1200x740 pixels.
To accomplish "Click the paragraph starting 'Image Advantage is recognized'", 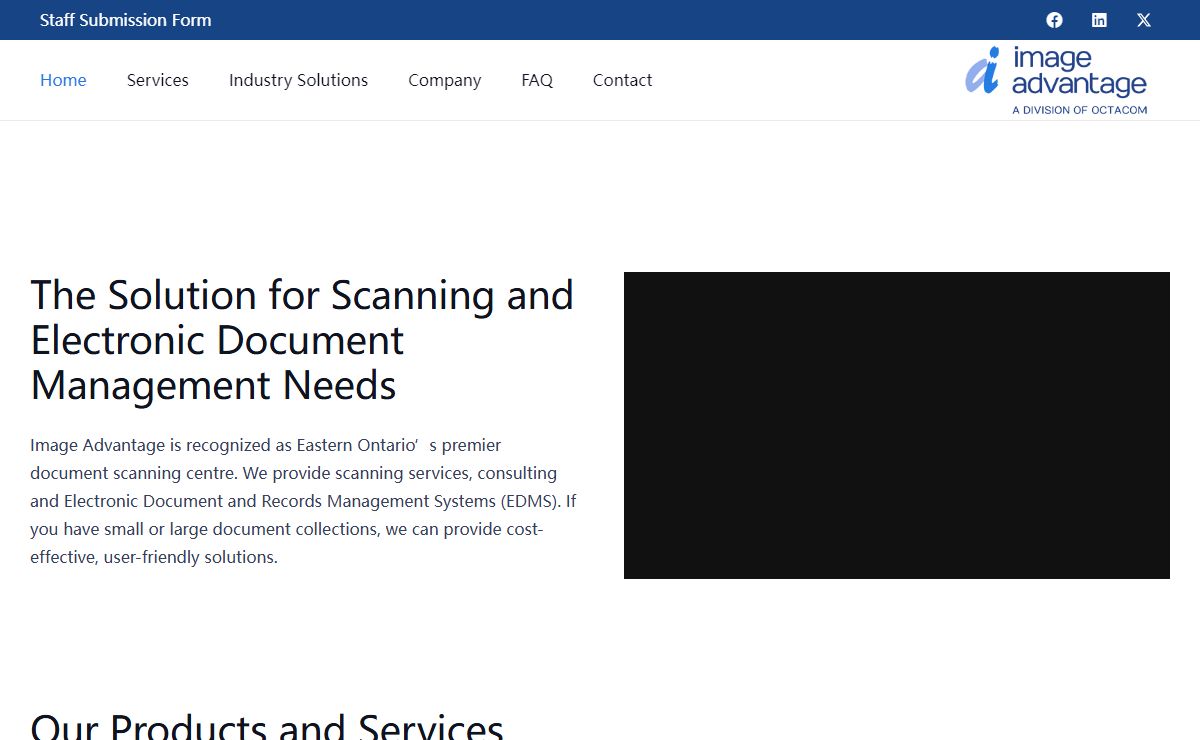I will (x=304, y=501).
